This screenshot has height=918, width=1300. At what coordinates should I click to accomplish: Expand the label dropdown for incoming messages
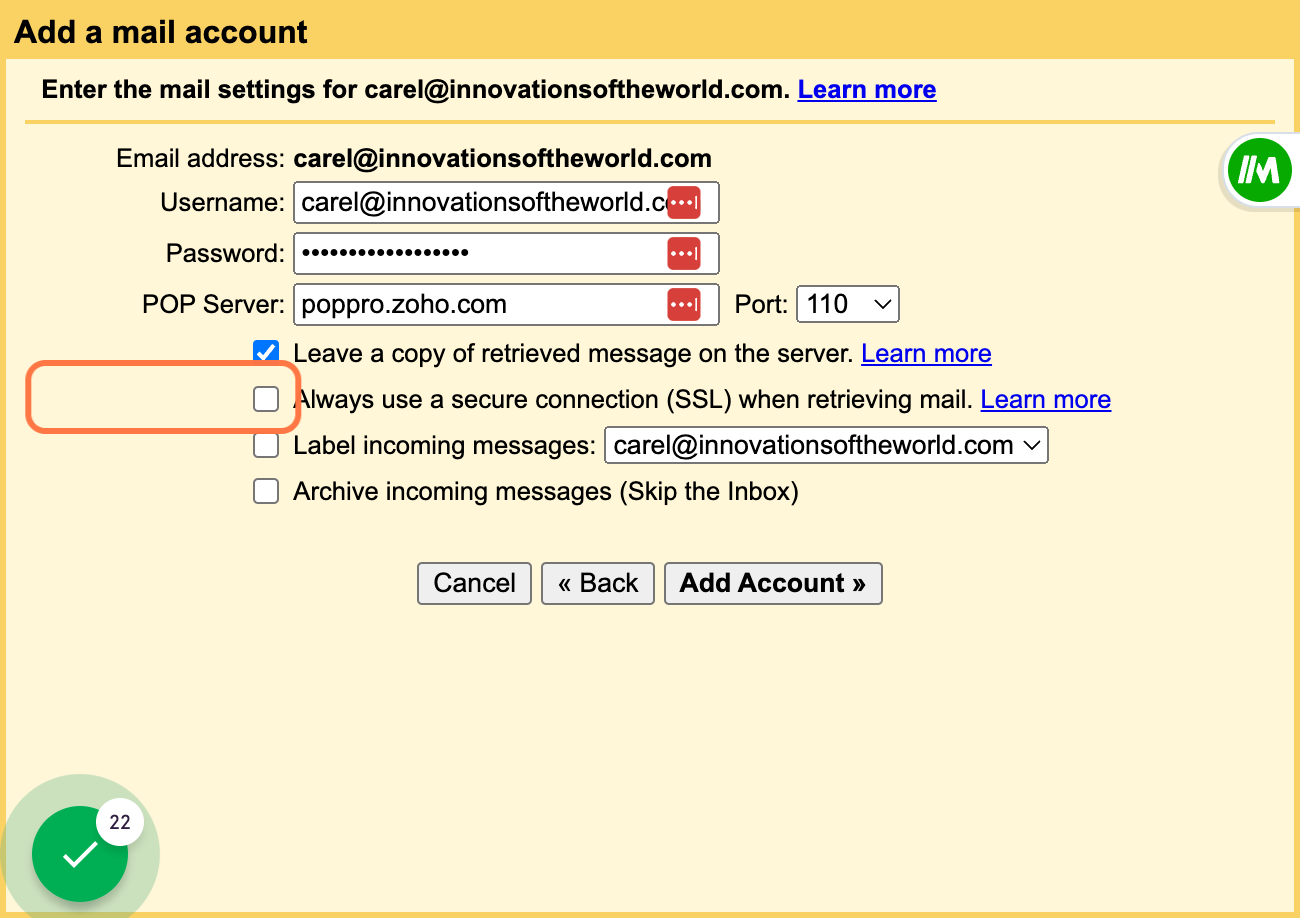click(826, 445)
